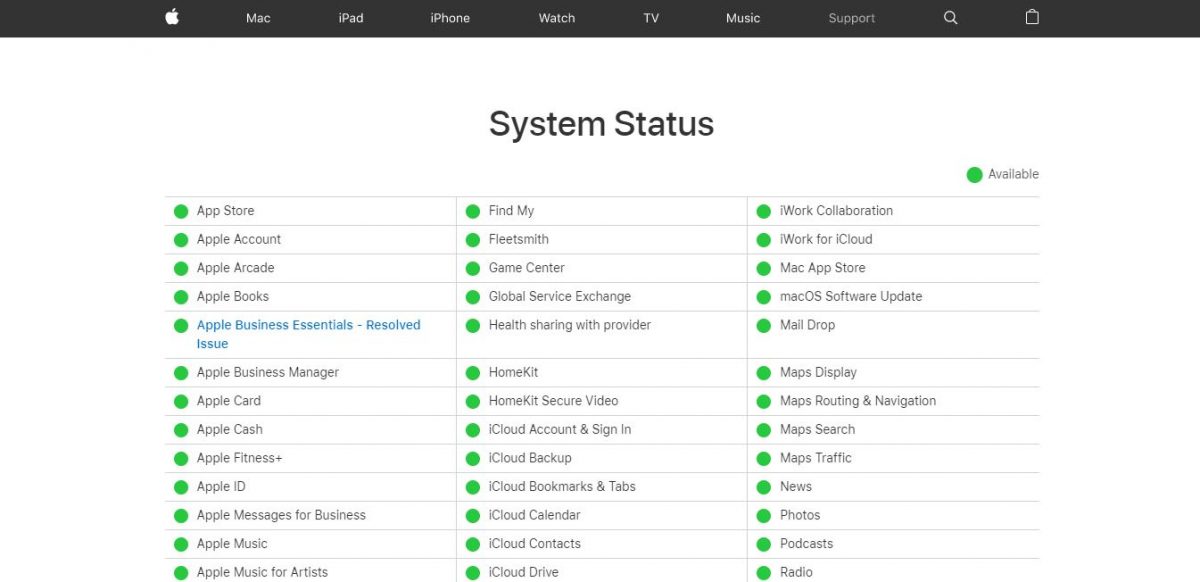Click the green dot next to Photos
This screenshot has height=582, width=1200.
764,516
